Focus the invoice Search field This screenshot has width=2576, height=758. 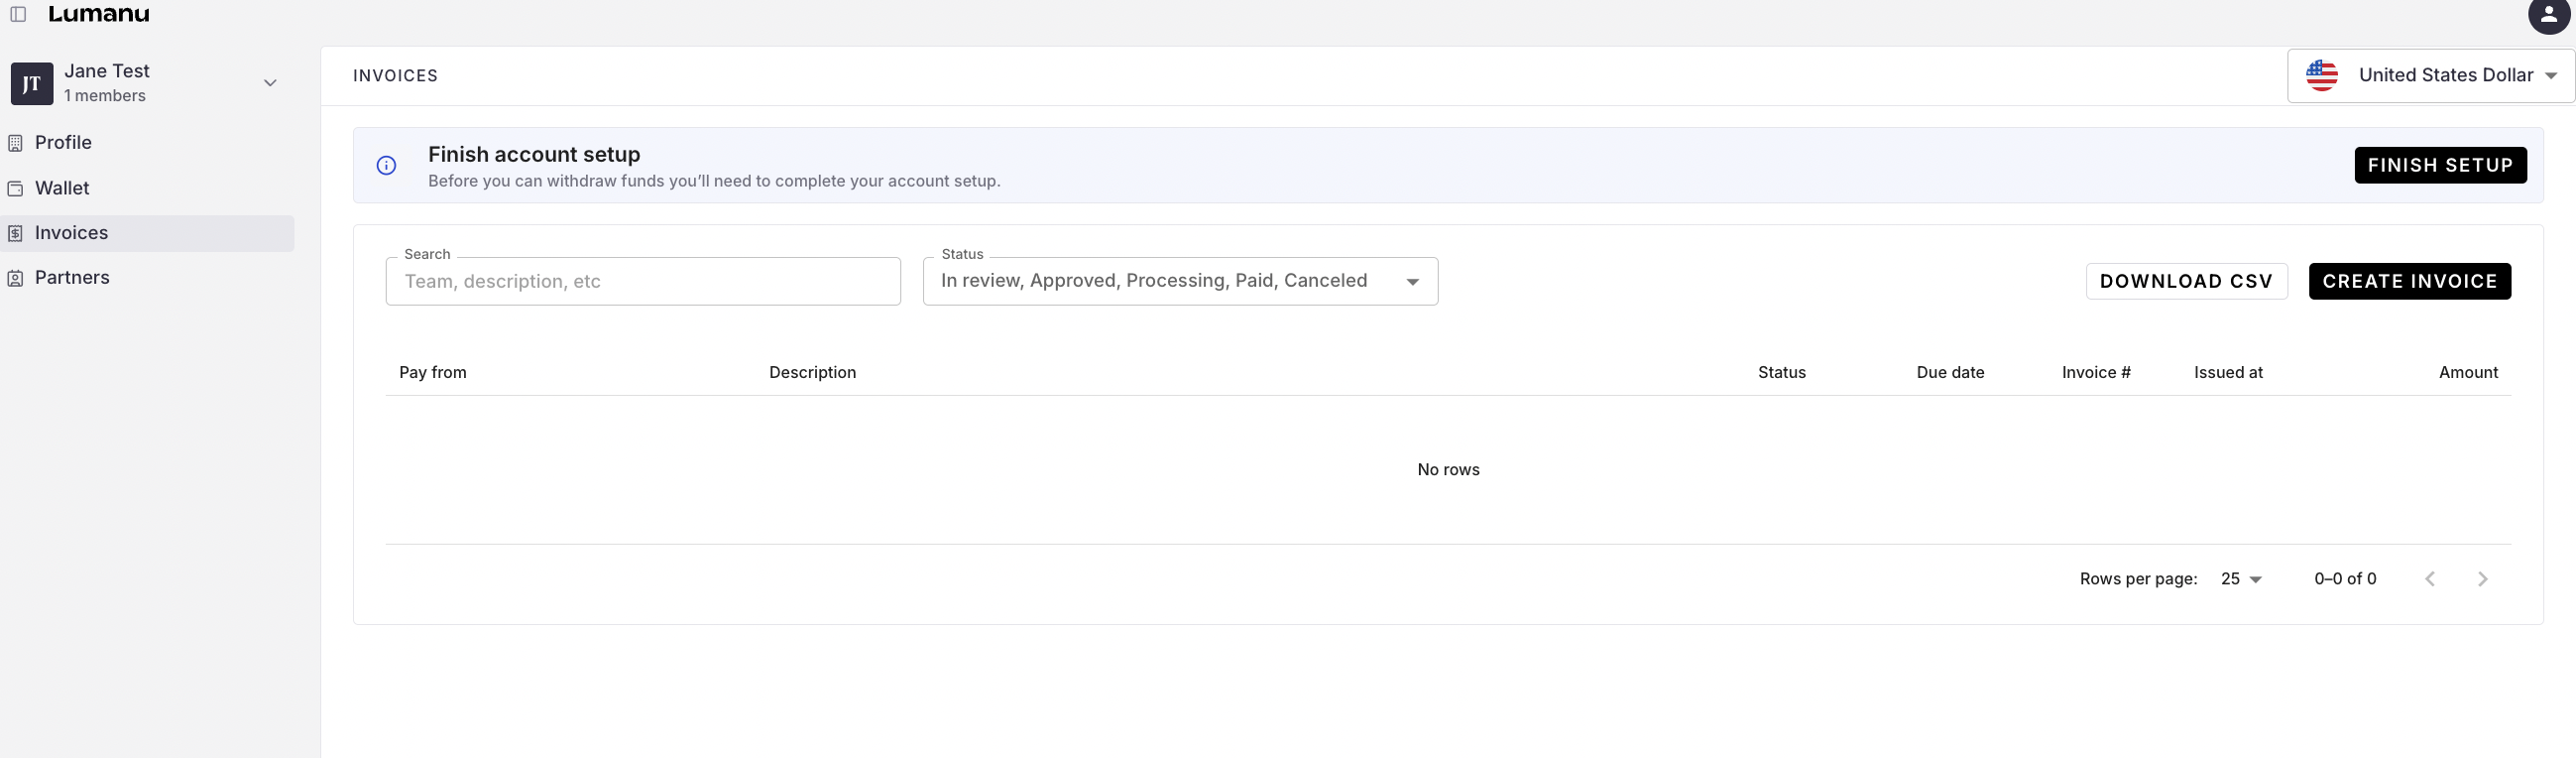click(642, 282)
